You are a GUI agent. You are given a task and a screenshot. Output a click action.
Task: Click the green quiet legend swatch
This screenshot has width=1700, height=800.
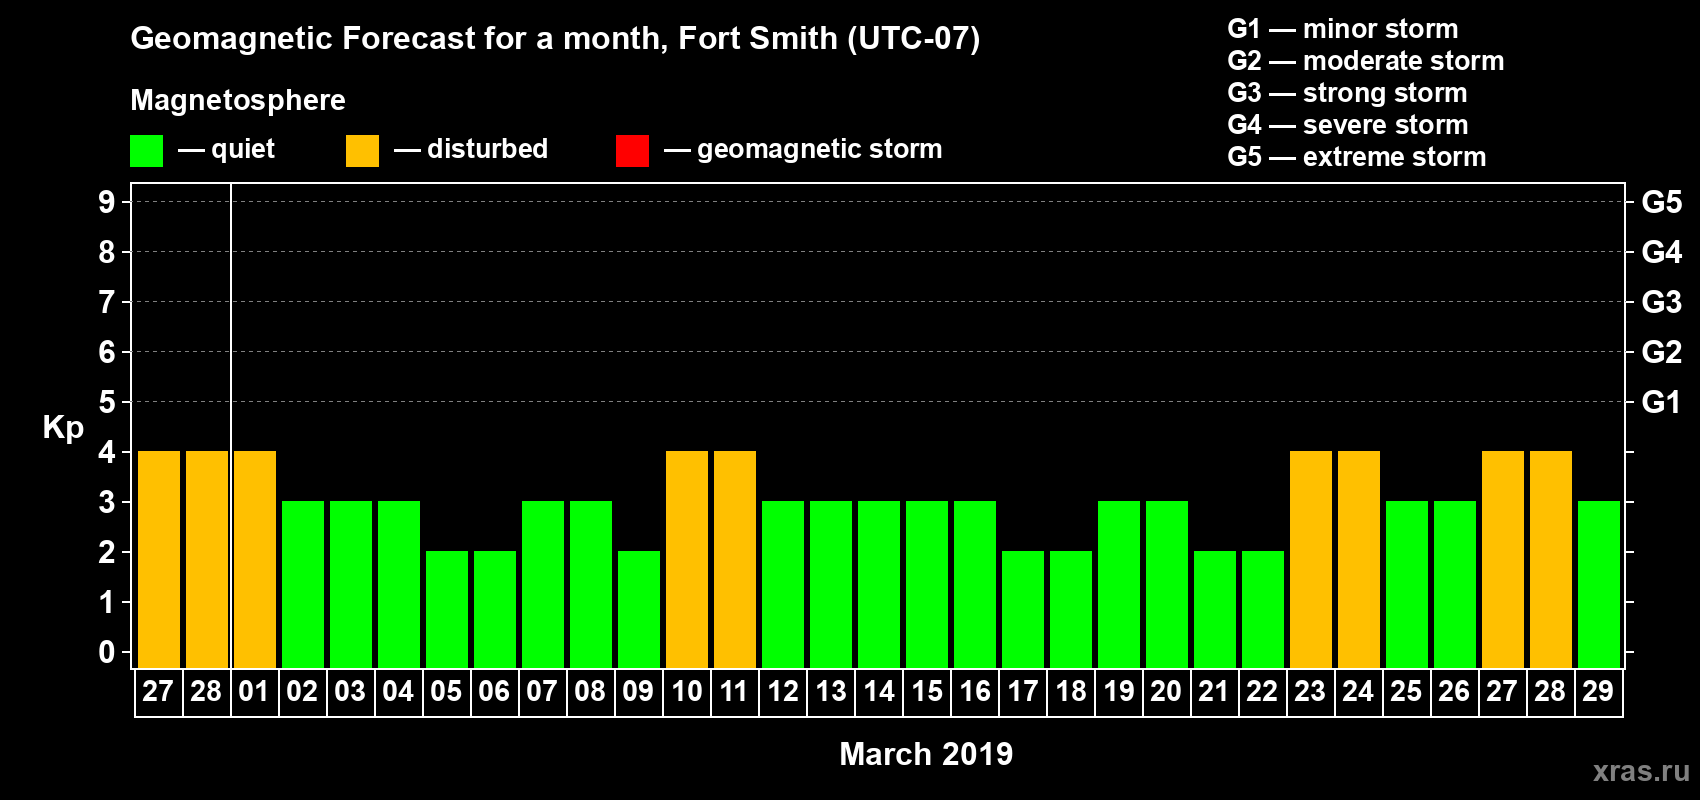[x=146, y=151]
